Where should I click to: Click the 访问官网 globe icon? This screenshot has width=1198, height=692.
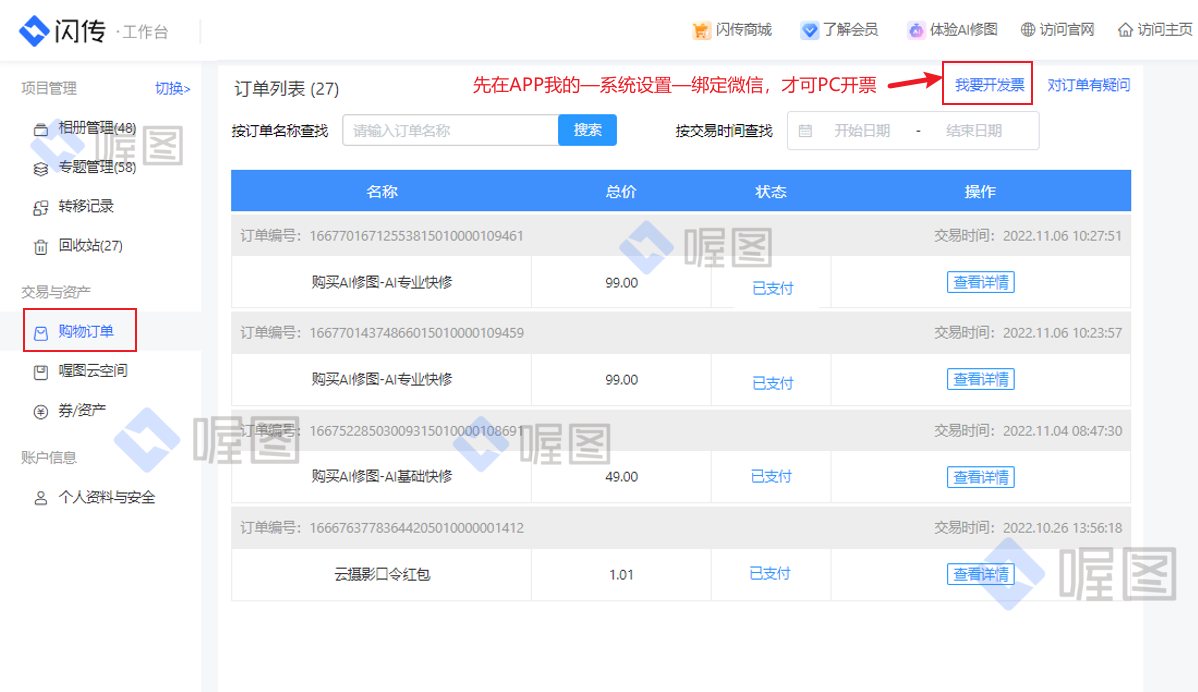(1028, 30)
